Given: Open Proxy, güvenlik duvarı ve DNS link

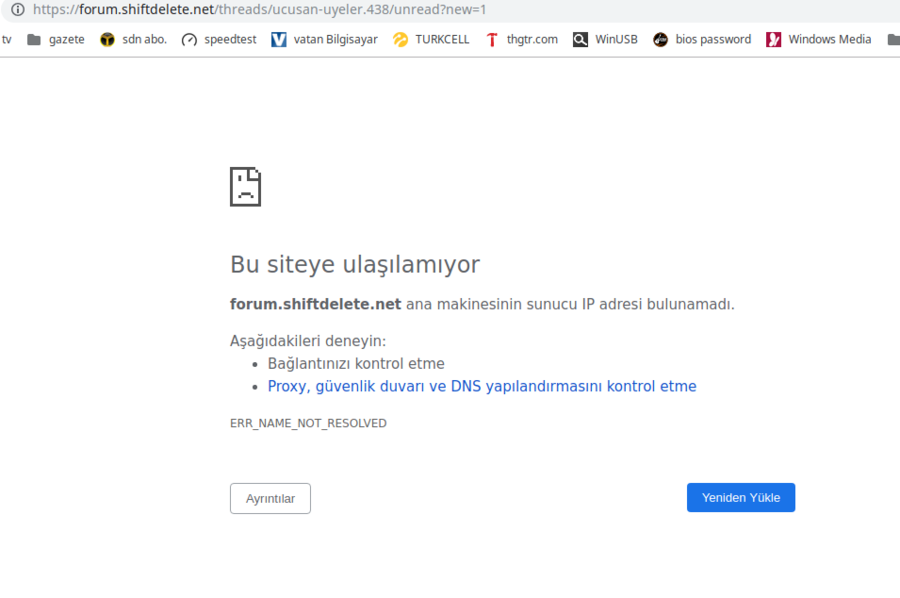Looking at the screenshot, I should pyautogui.click(x=482, y=386).
